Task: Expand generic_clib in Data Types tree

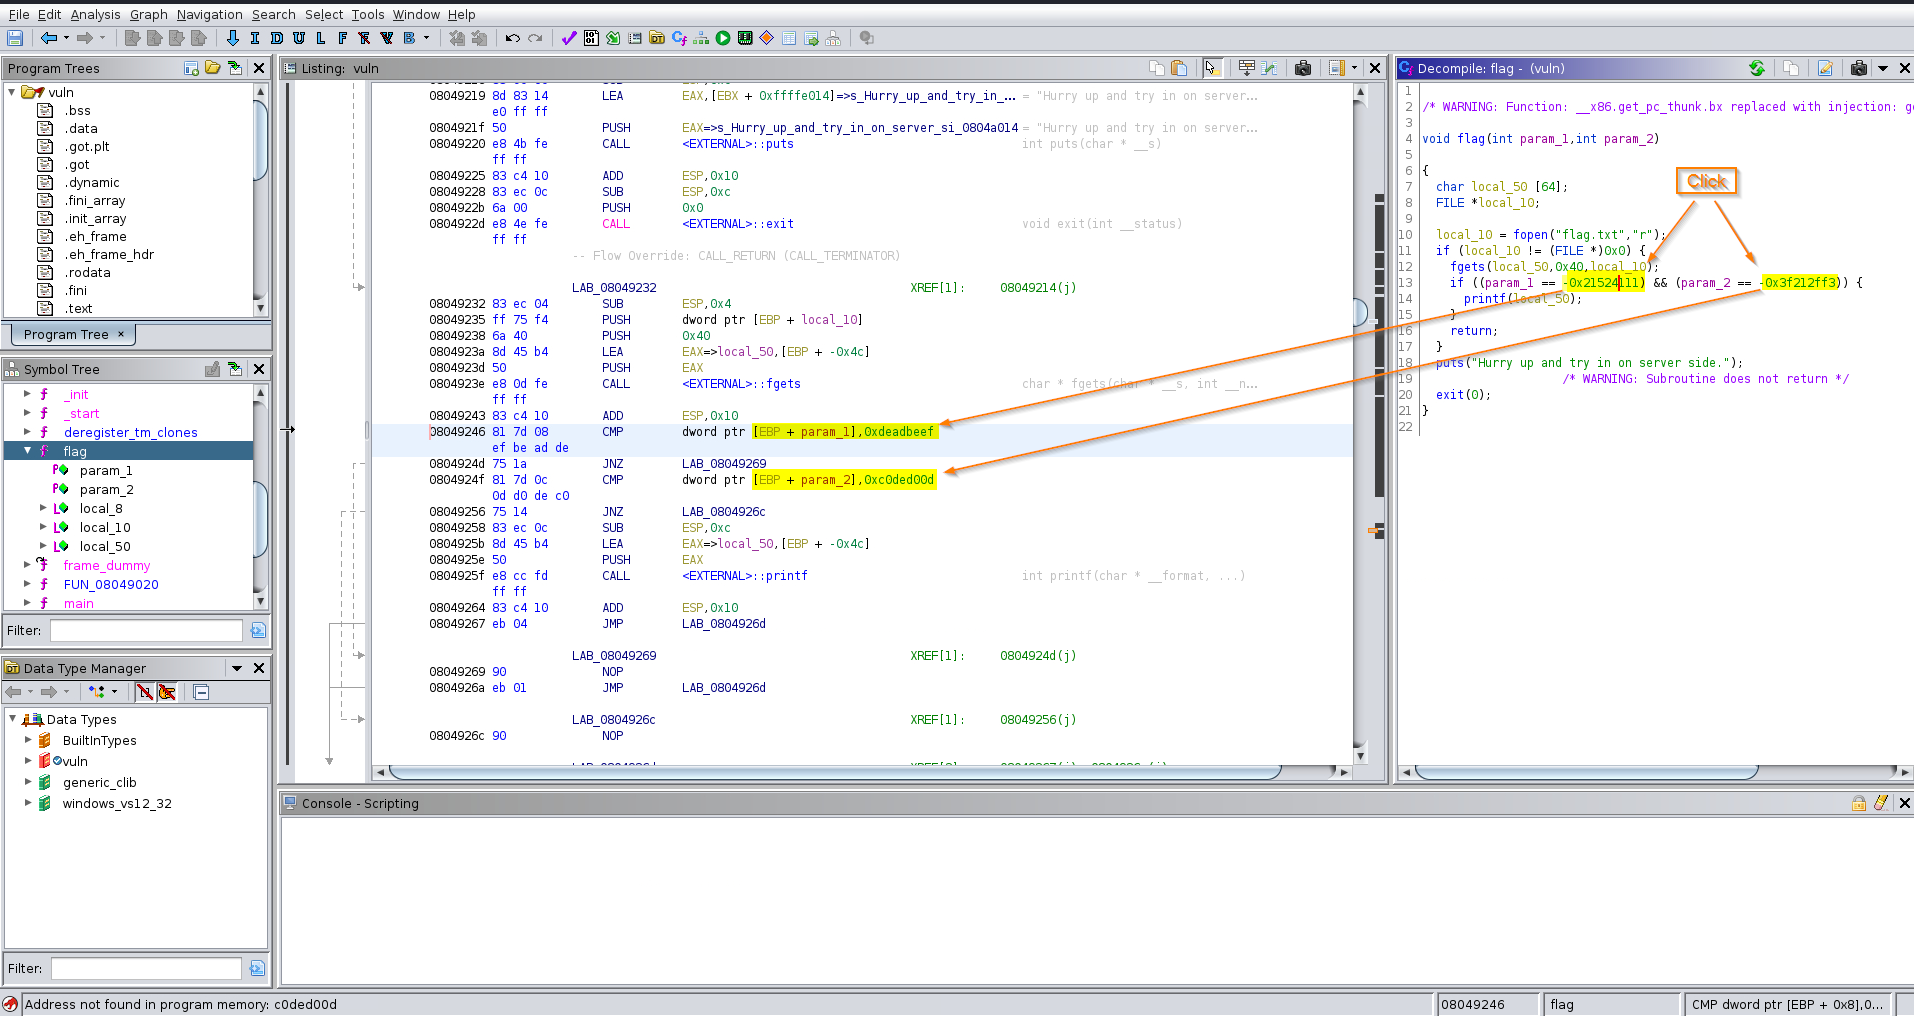Action: click(x=28, y=782)
